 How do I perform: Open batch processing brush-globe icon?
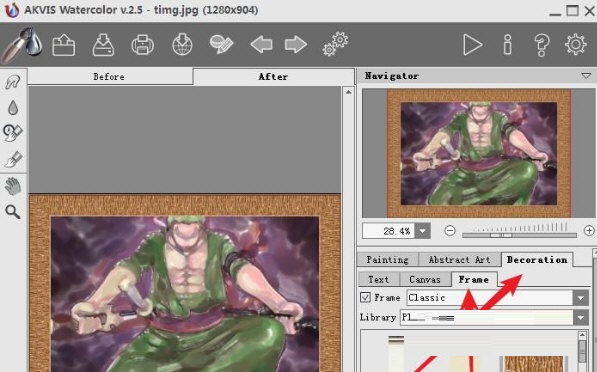click(221, 45)
